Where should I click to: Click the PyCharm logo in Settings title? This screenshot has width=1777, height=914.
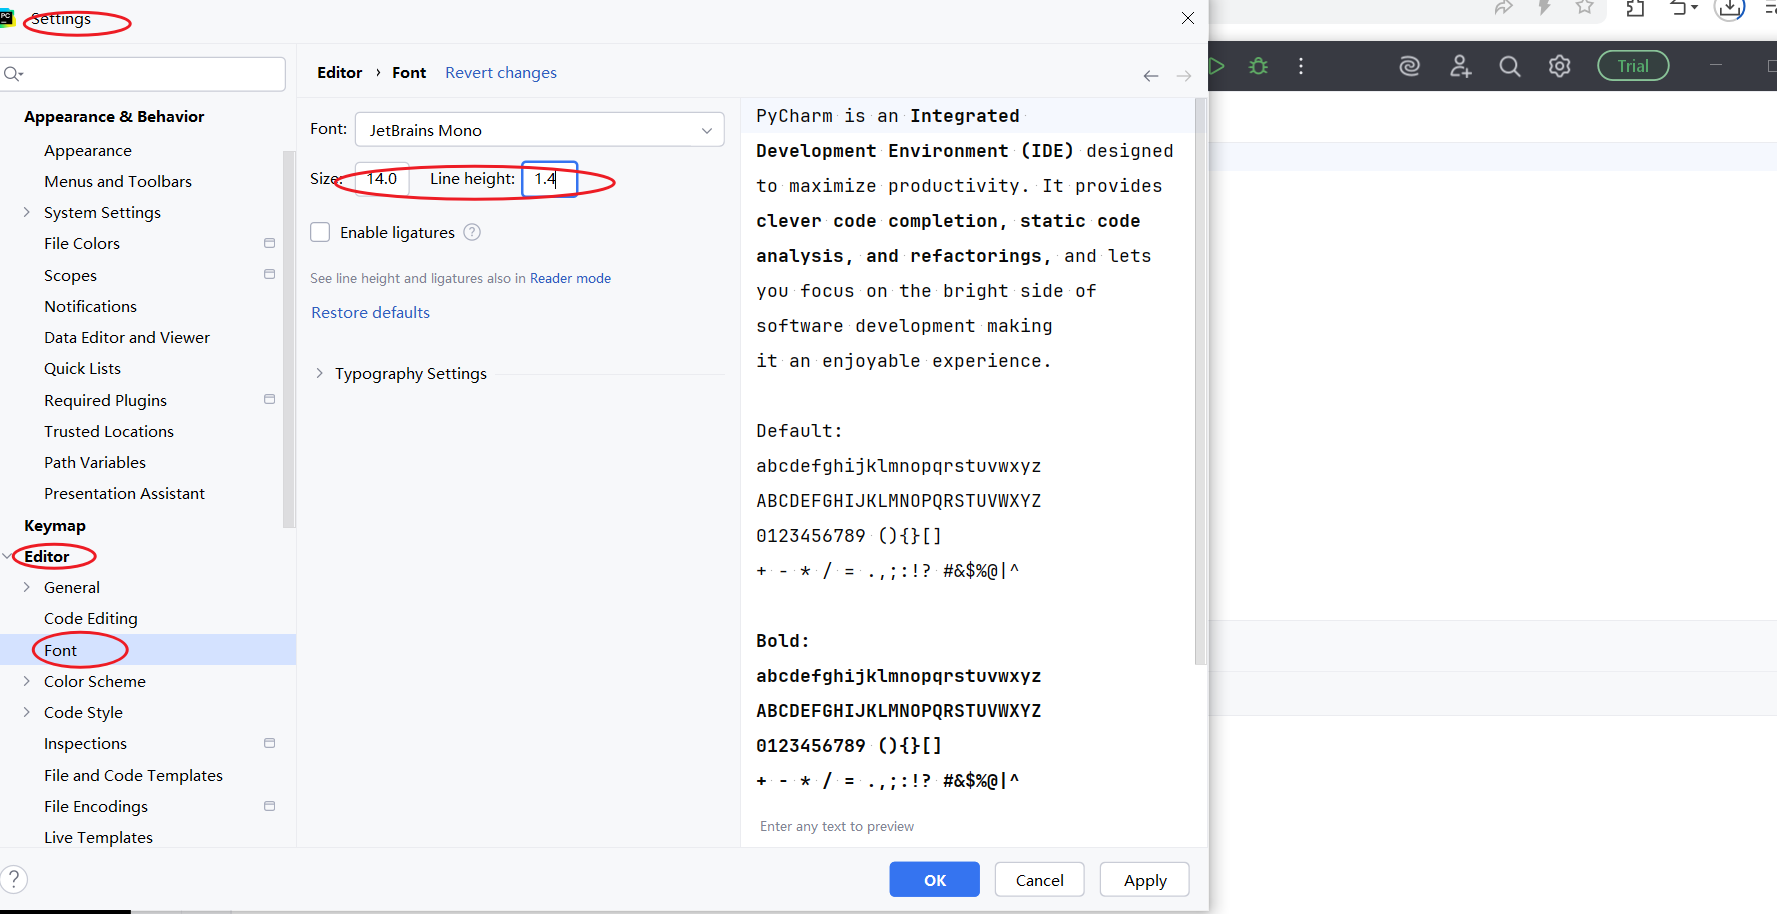tap(6, 17)
